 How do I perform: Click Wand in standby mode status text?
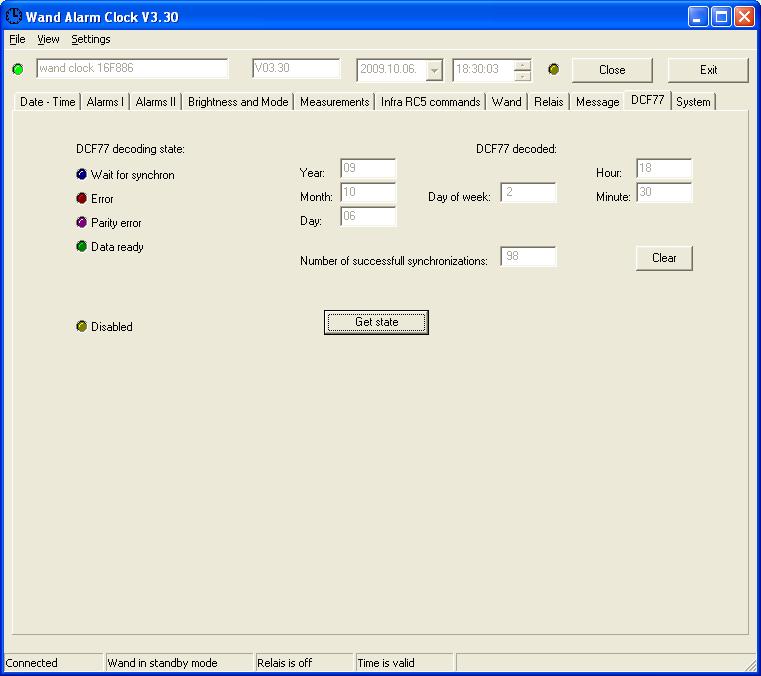pyautogui.click(x=163, y=663)
